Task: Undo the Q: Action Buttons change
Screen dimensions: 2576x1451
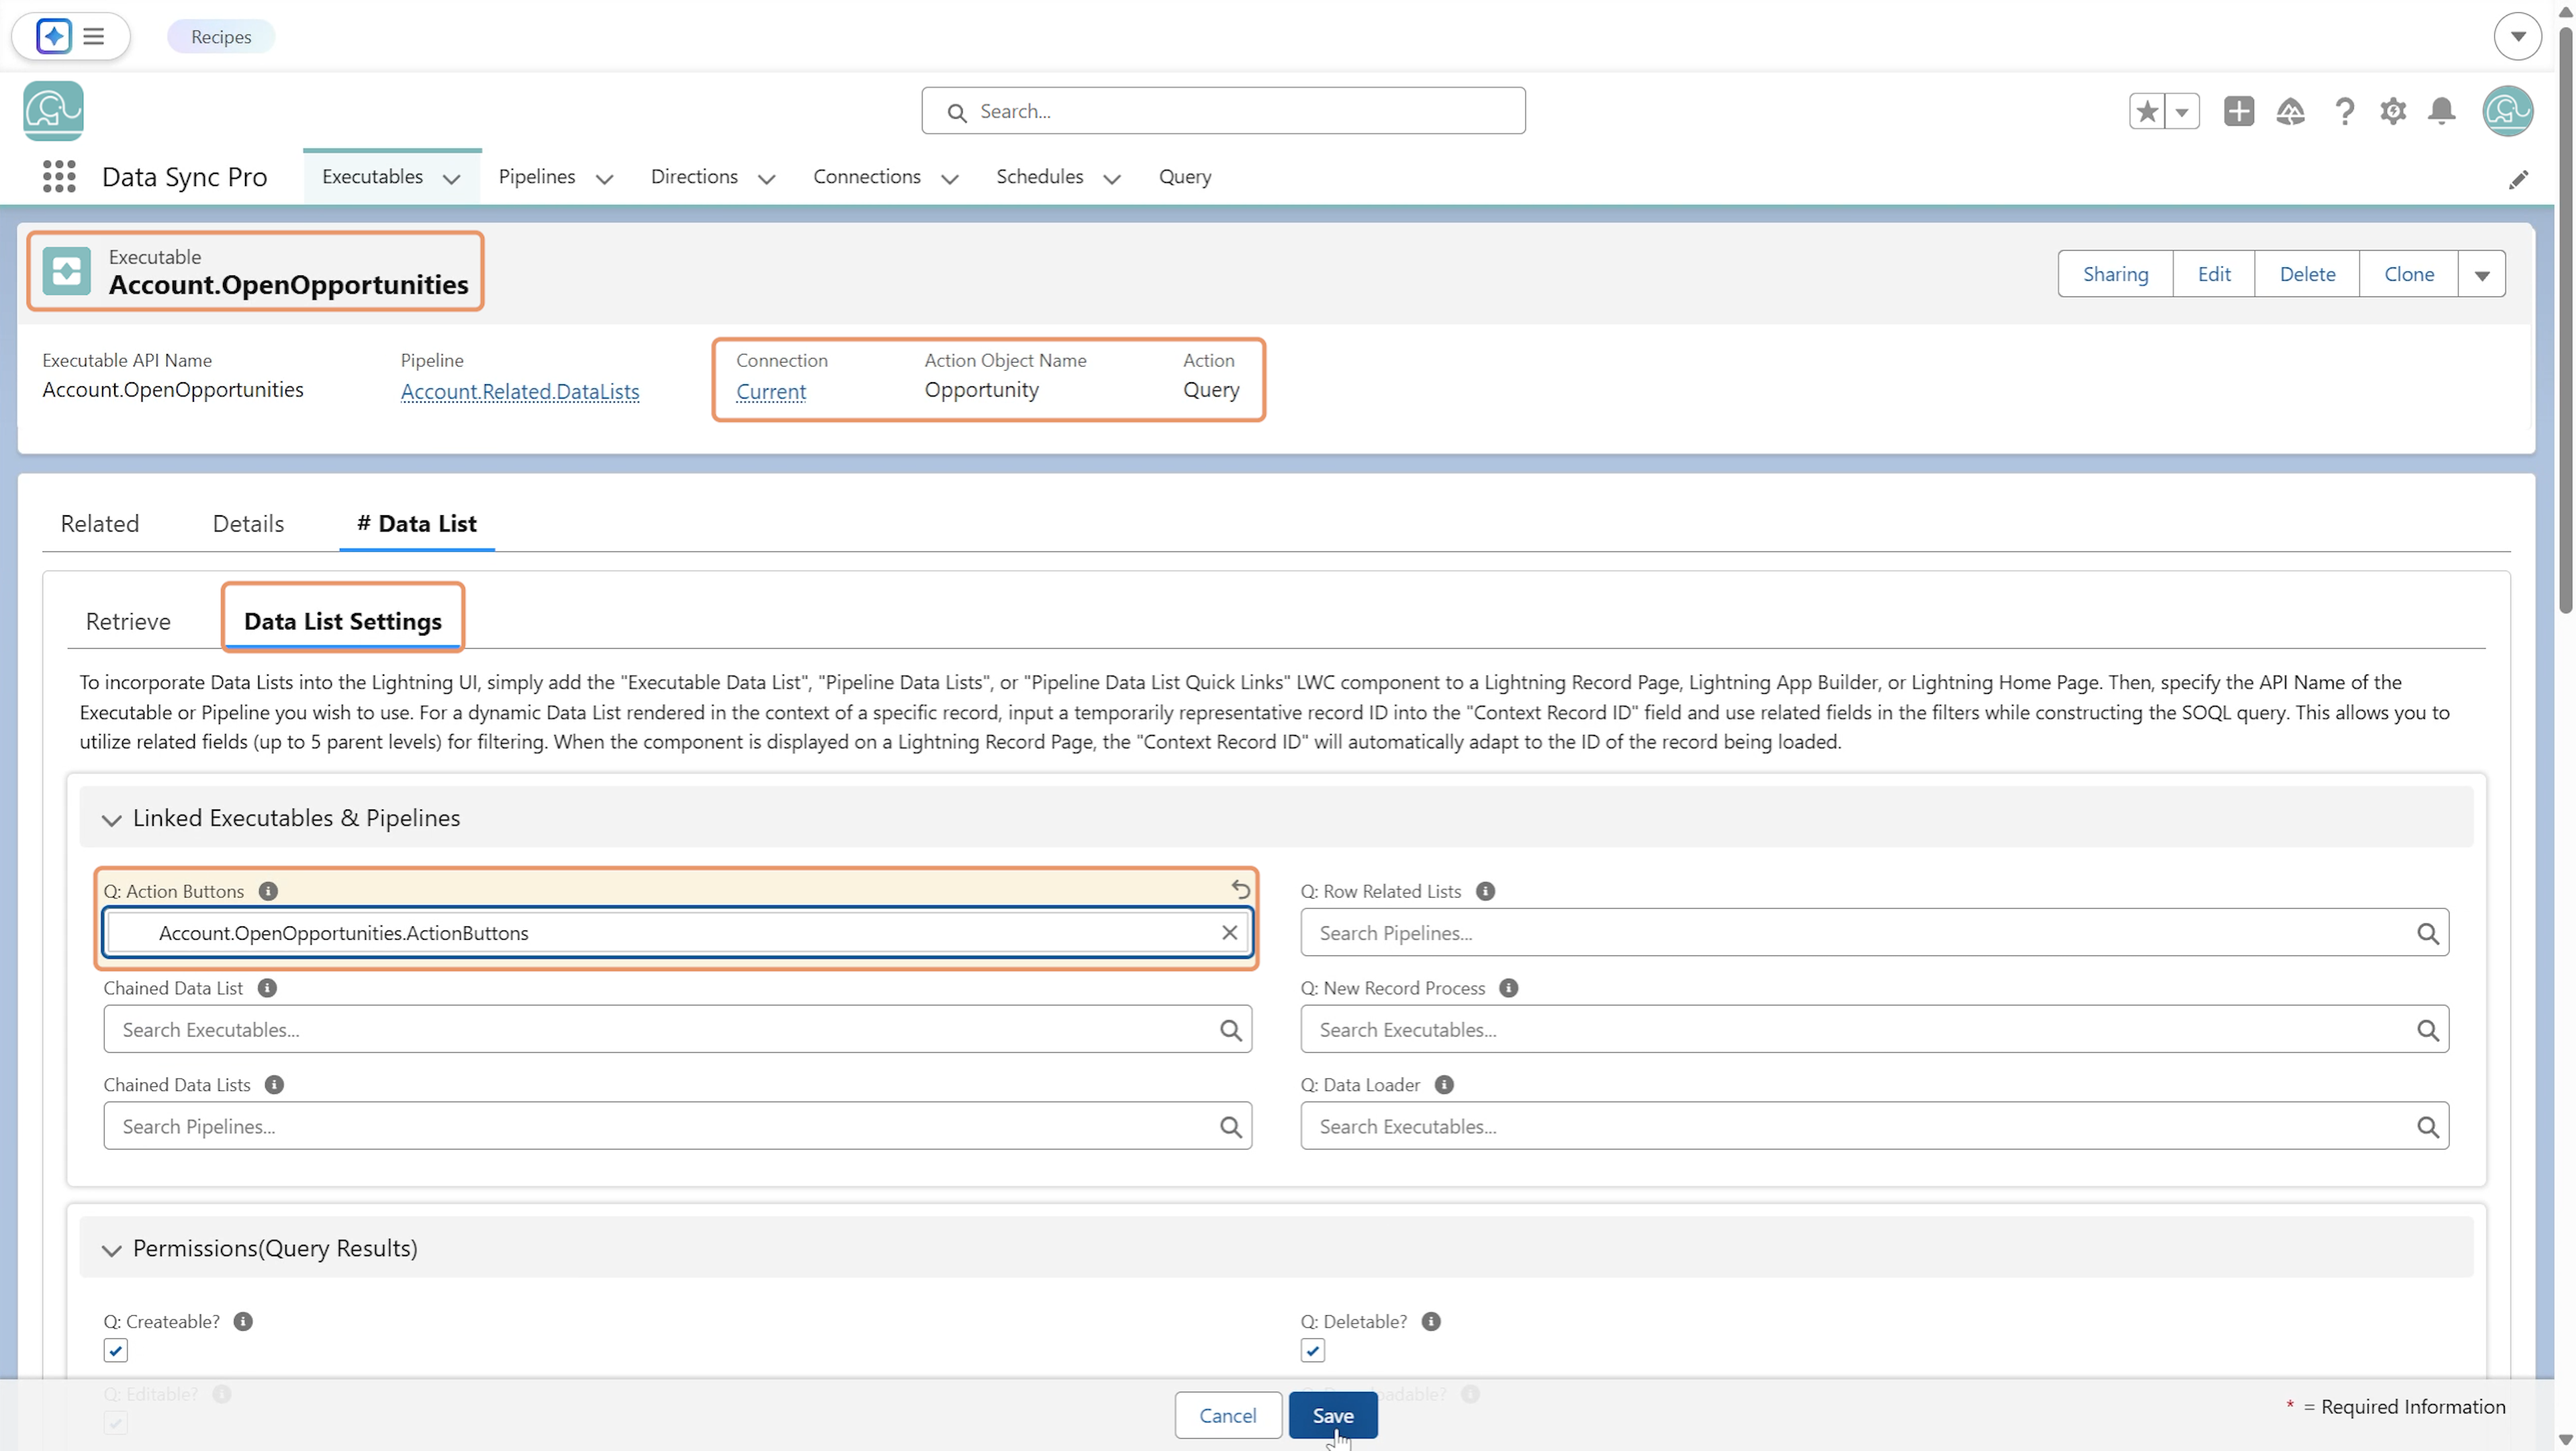Action: tap(1240, 888)
